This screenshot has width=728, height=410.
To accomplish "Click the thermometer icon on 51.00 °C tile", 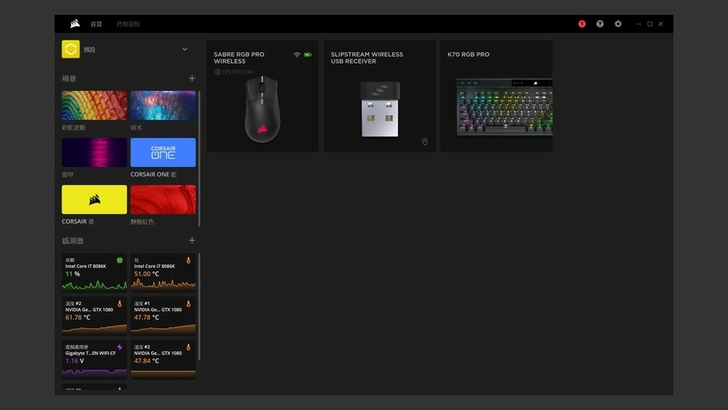I will click(188, 260).
